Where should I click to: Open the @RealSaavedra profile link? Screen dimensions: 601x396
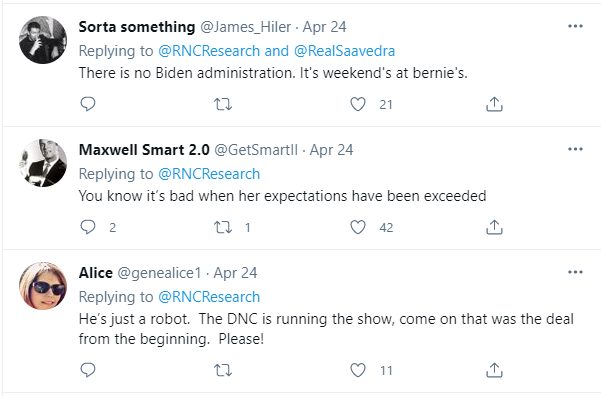pyautogui.click(x=344, y=51)
